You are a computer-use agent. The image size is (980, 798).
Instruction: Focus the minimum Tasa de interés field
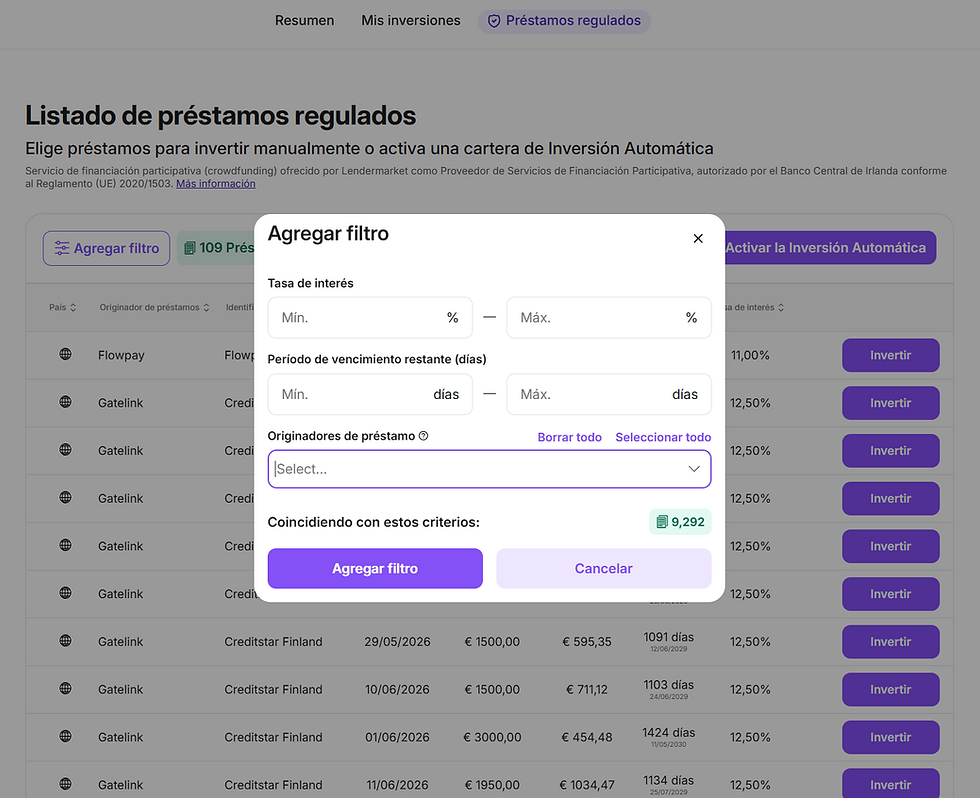[x=370, y=317]
